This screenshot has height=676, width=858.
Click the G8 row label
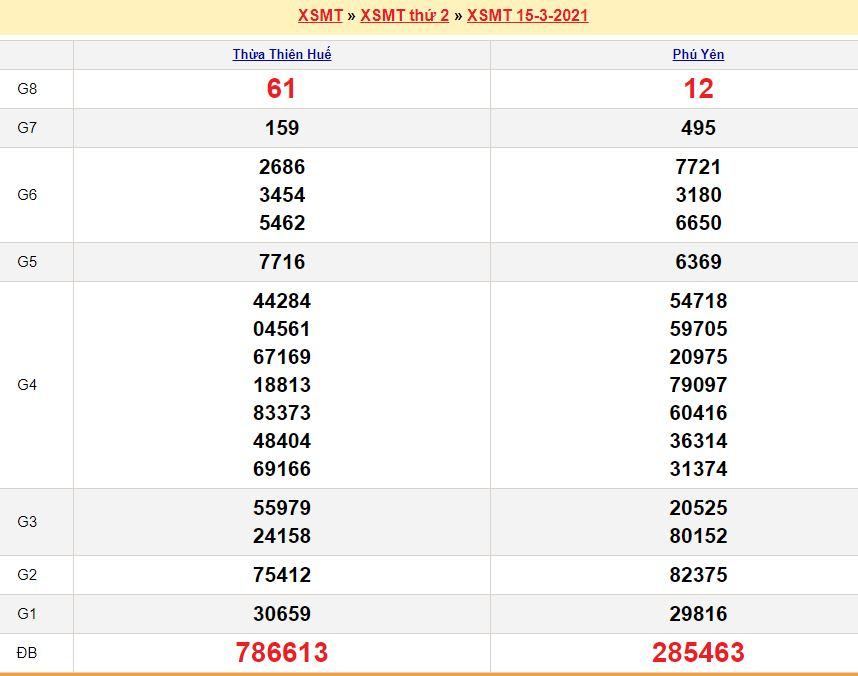27,89
